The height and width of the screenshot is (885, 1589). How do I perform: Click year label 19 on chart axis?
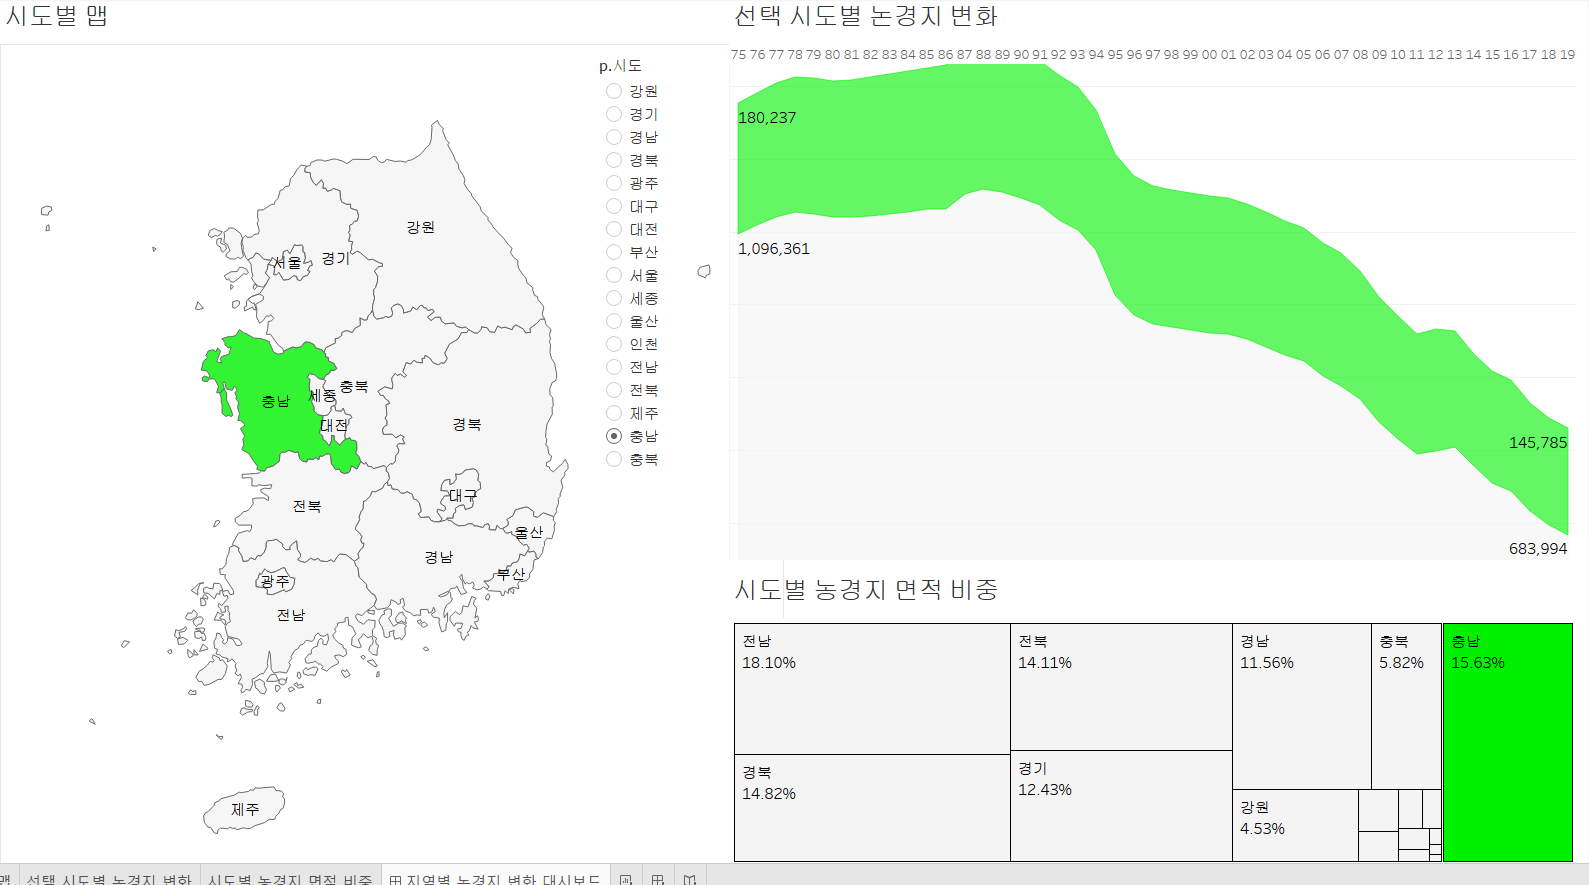click(x=1567, y=55)
